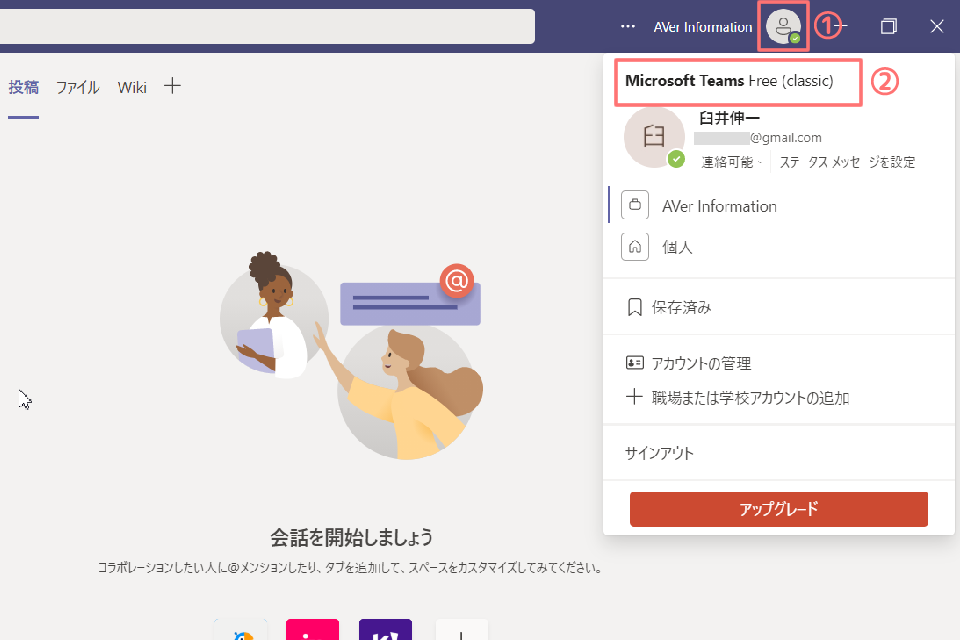Open the more options (…) menu
This screenshot has height=640, width=960.
(x=627, y=27)
